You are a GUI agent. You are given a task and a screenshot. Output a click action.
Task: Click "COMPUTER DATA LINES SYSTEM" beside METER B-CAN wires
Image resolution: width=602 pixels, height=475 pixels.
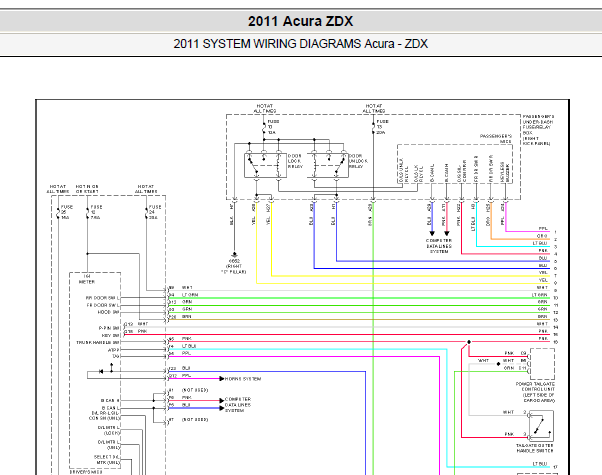click(238, 405)
